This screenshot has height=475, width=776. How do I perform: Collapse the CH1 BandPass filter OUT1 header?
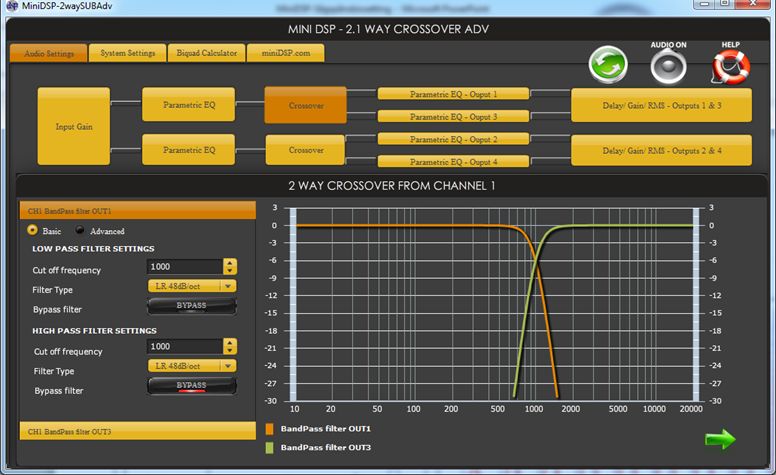[138, 211]
